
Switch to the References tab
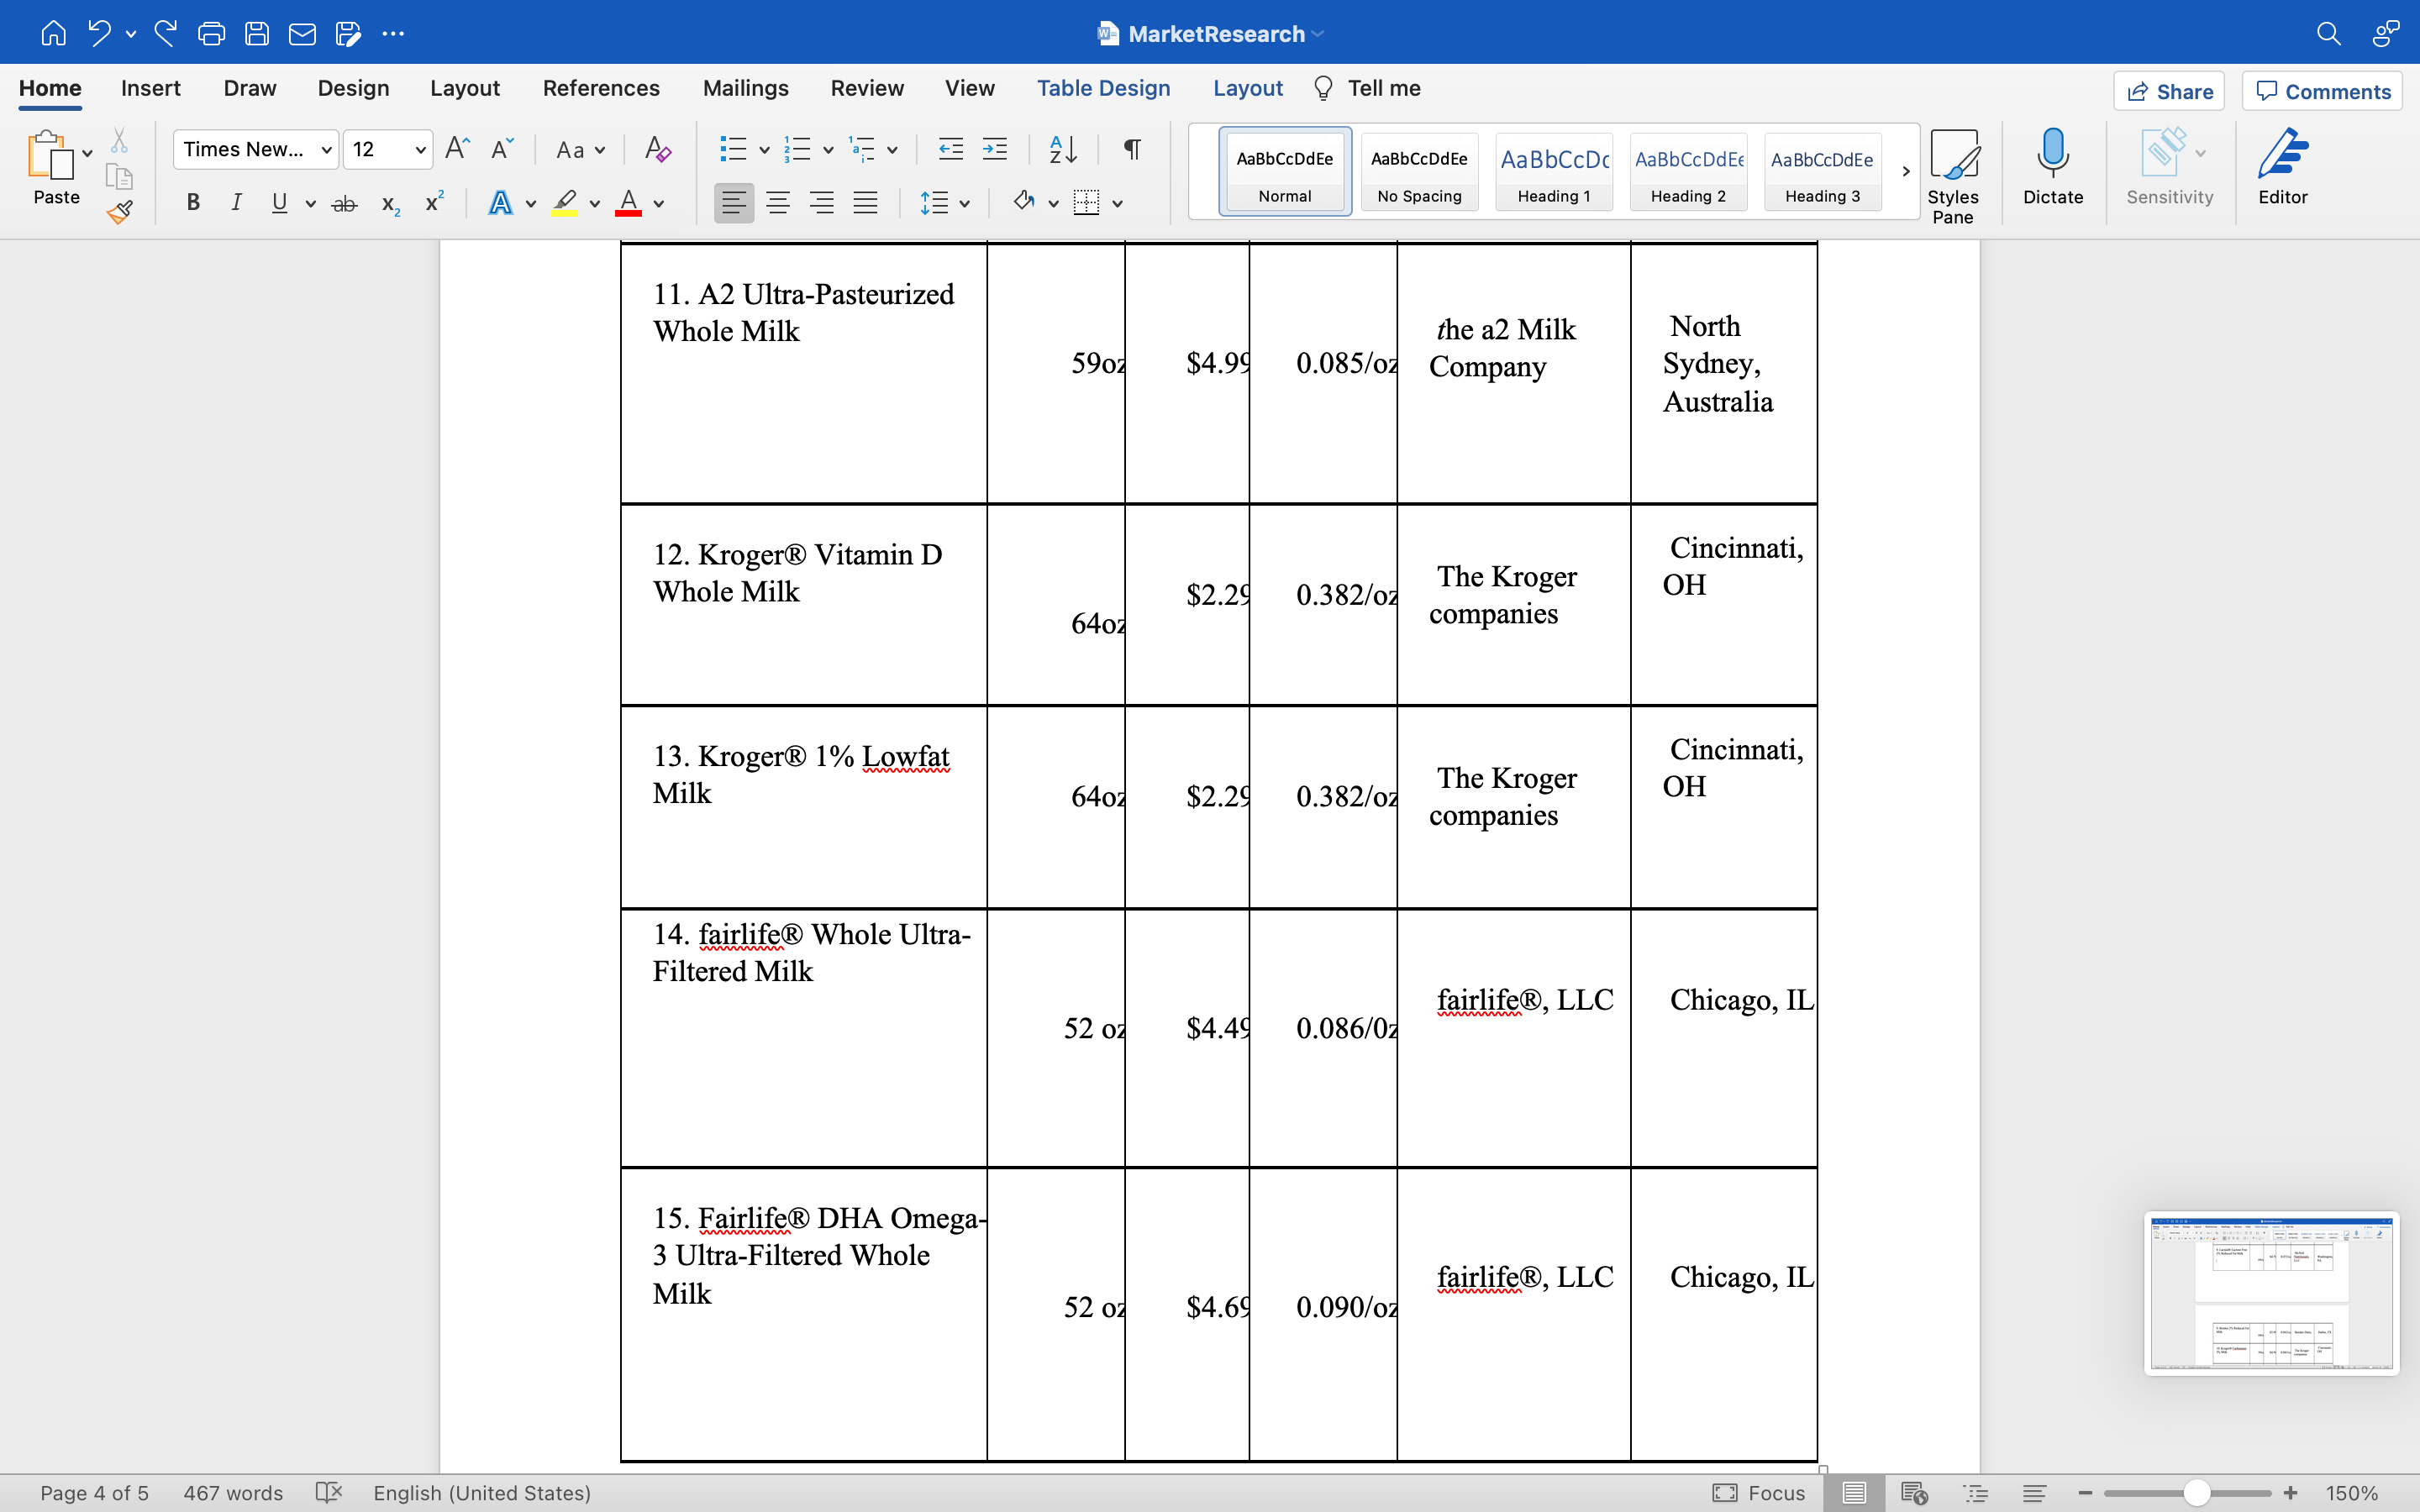(600, 88)
